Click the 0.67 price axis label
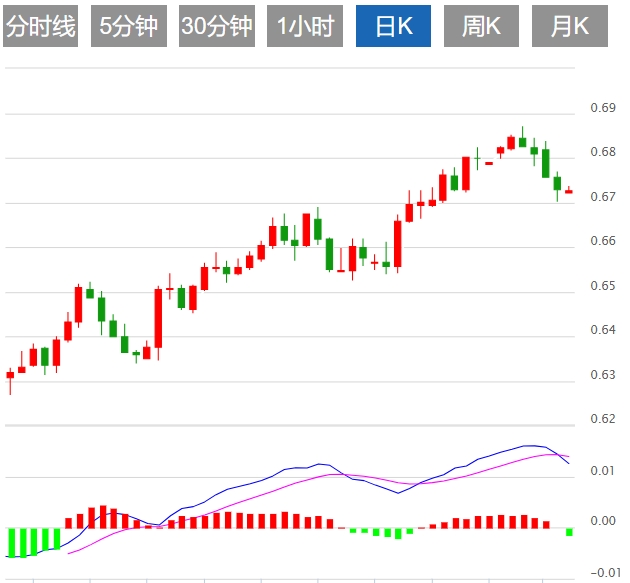630x583 pixels. click(603, 197)
